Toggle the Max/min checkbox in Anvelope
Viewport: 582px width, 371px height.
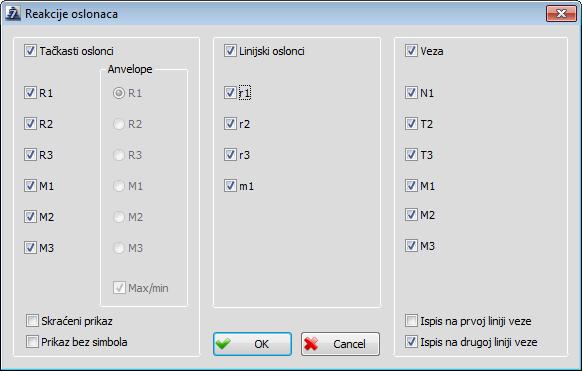tap(119, 288)
